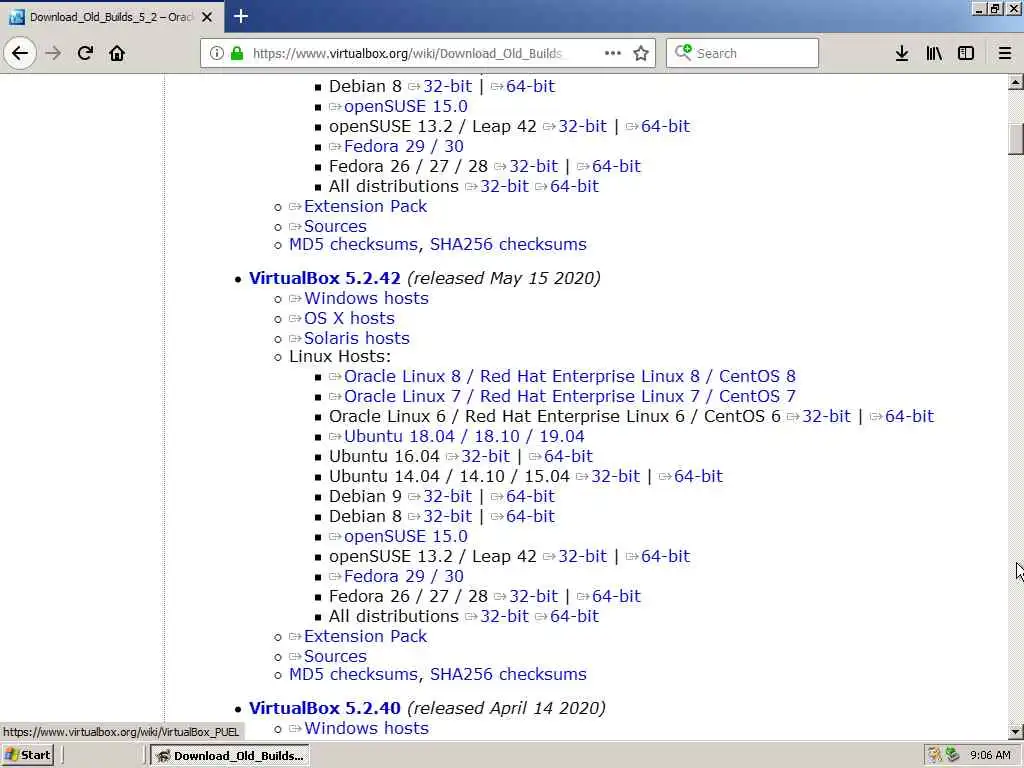Open 5.2.42 MD5 checksums link
The height and width of the screenshot is (768, 1024).
(353, 675)
